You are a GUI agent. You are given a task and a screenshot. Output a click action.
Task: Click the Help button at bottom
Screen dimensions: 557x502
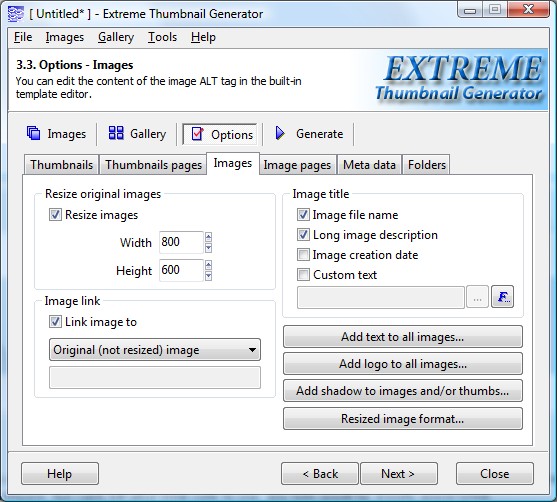click(60, 474)
